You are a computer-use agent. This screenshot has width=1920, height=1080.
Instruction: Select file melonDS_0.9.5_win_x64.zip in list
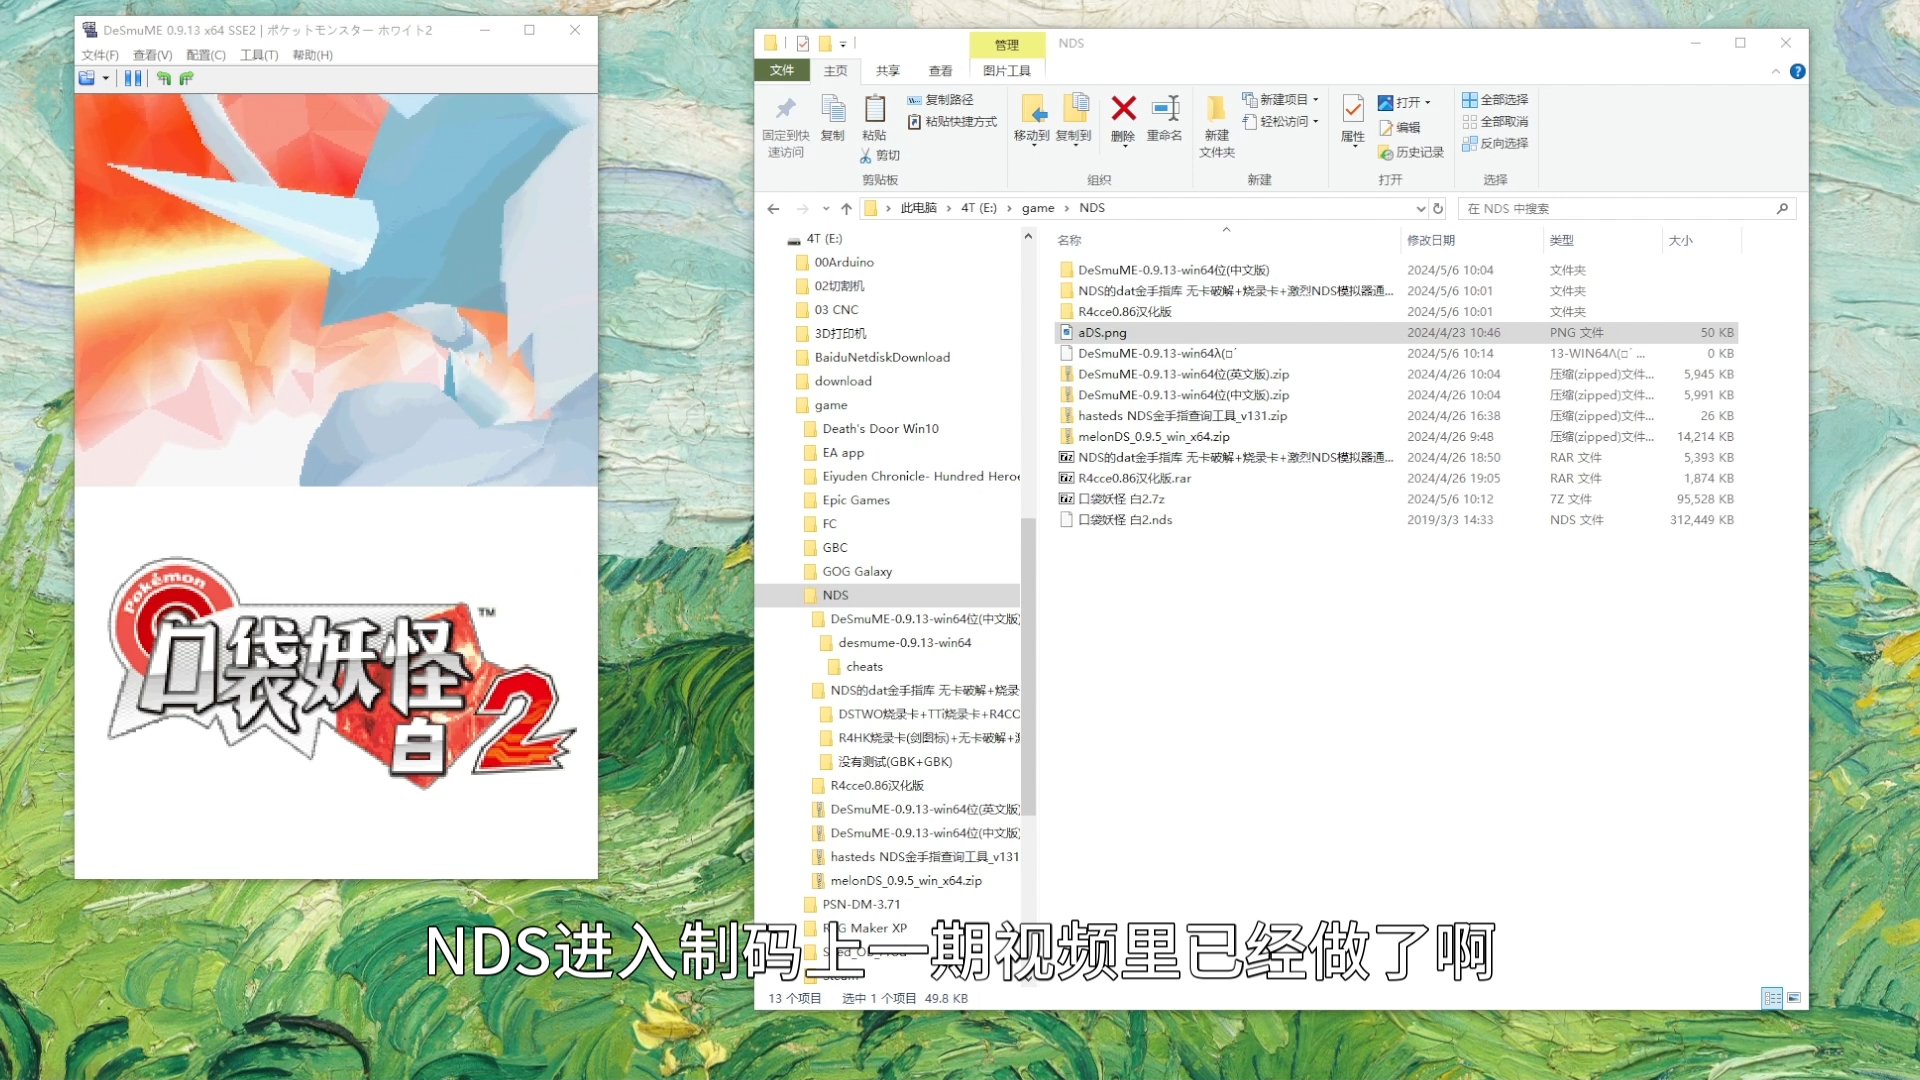(x=1154, y=437)
